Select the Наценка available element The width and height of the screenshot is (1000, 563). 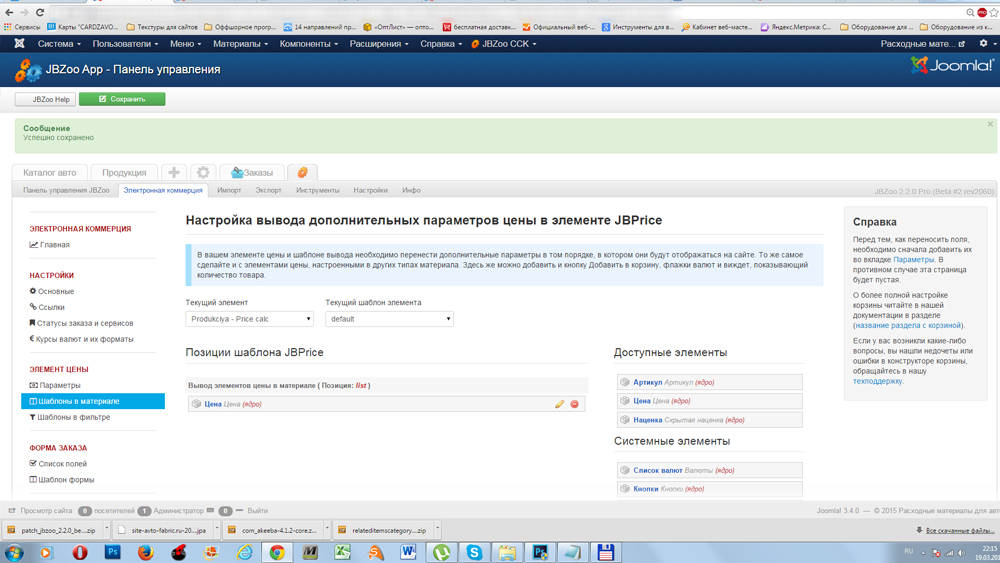[709, 420]
